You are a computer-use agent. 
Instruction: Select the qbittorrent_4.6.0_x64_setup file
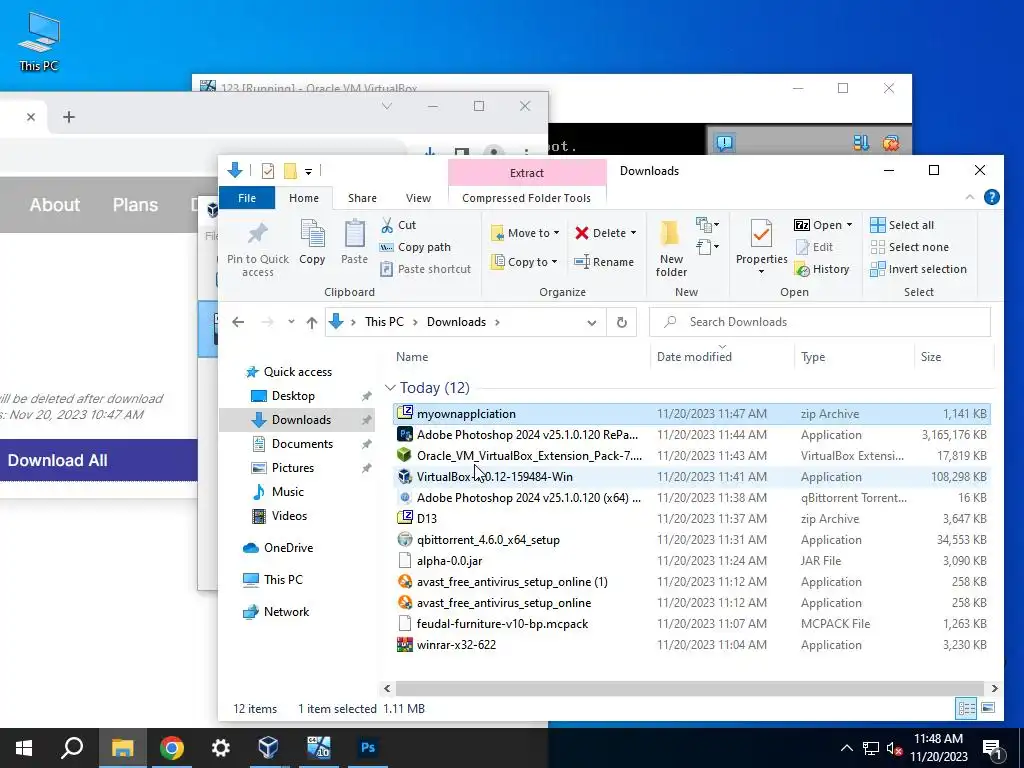[x=692, y=540]
